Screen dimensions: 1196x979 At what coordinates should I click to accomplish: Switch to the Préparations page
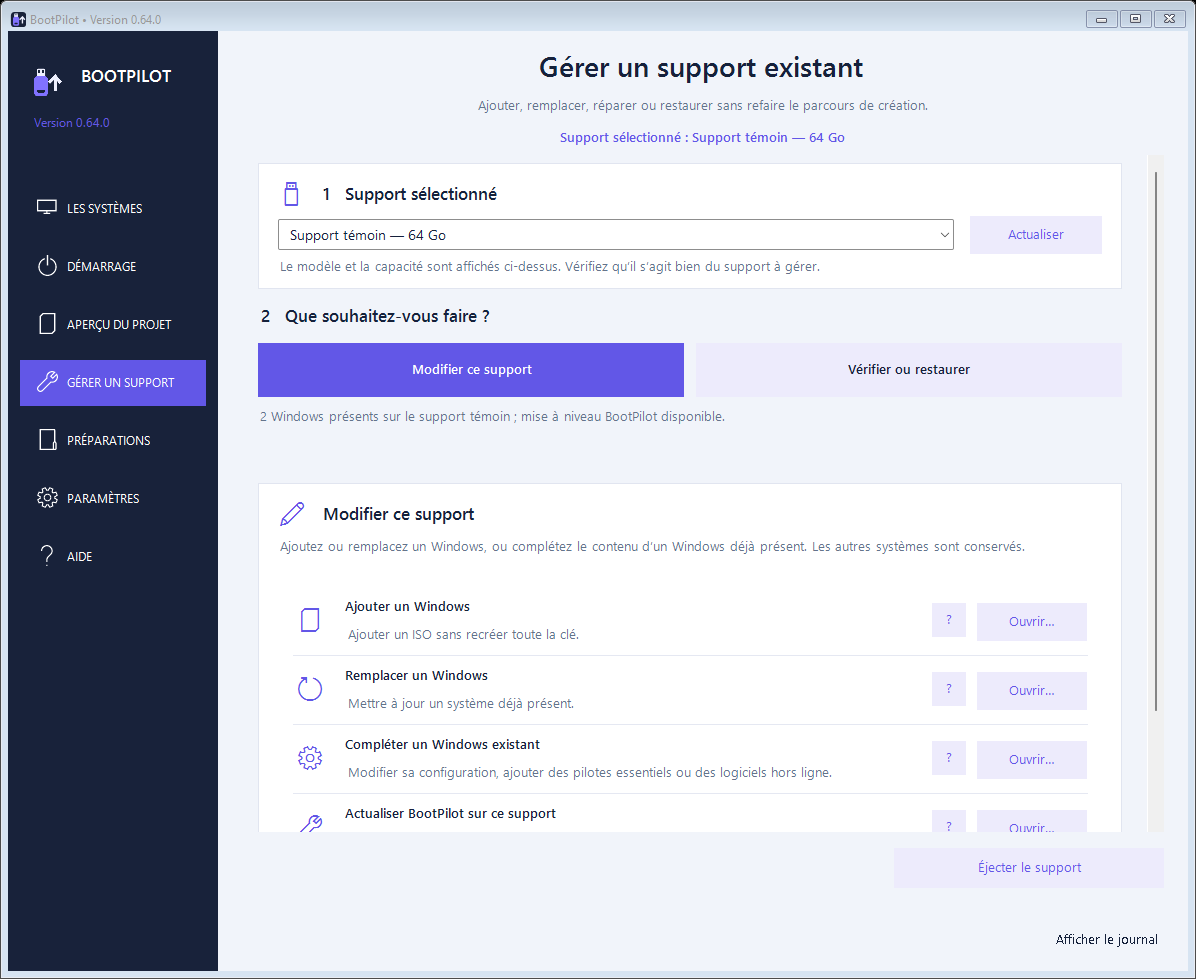pos(113,440)
